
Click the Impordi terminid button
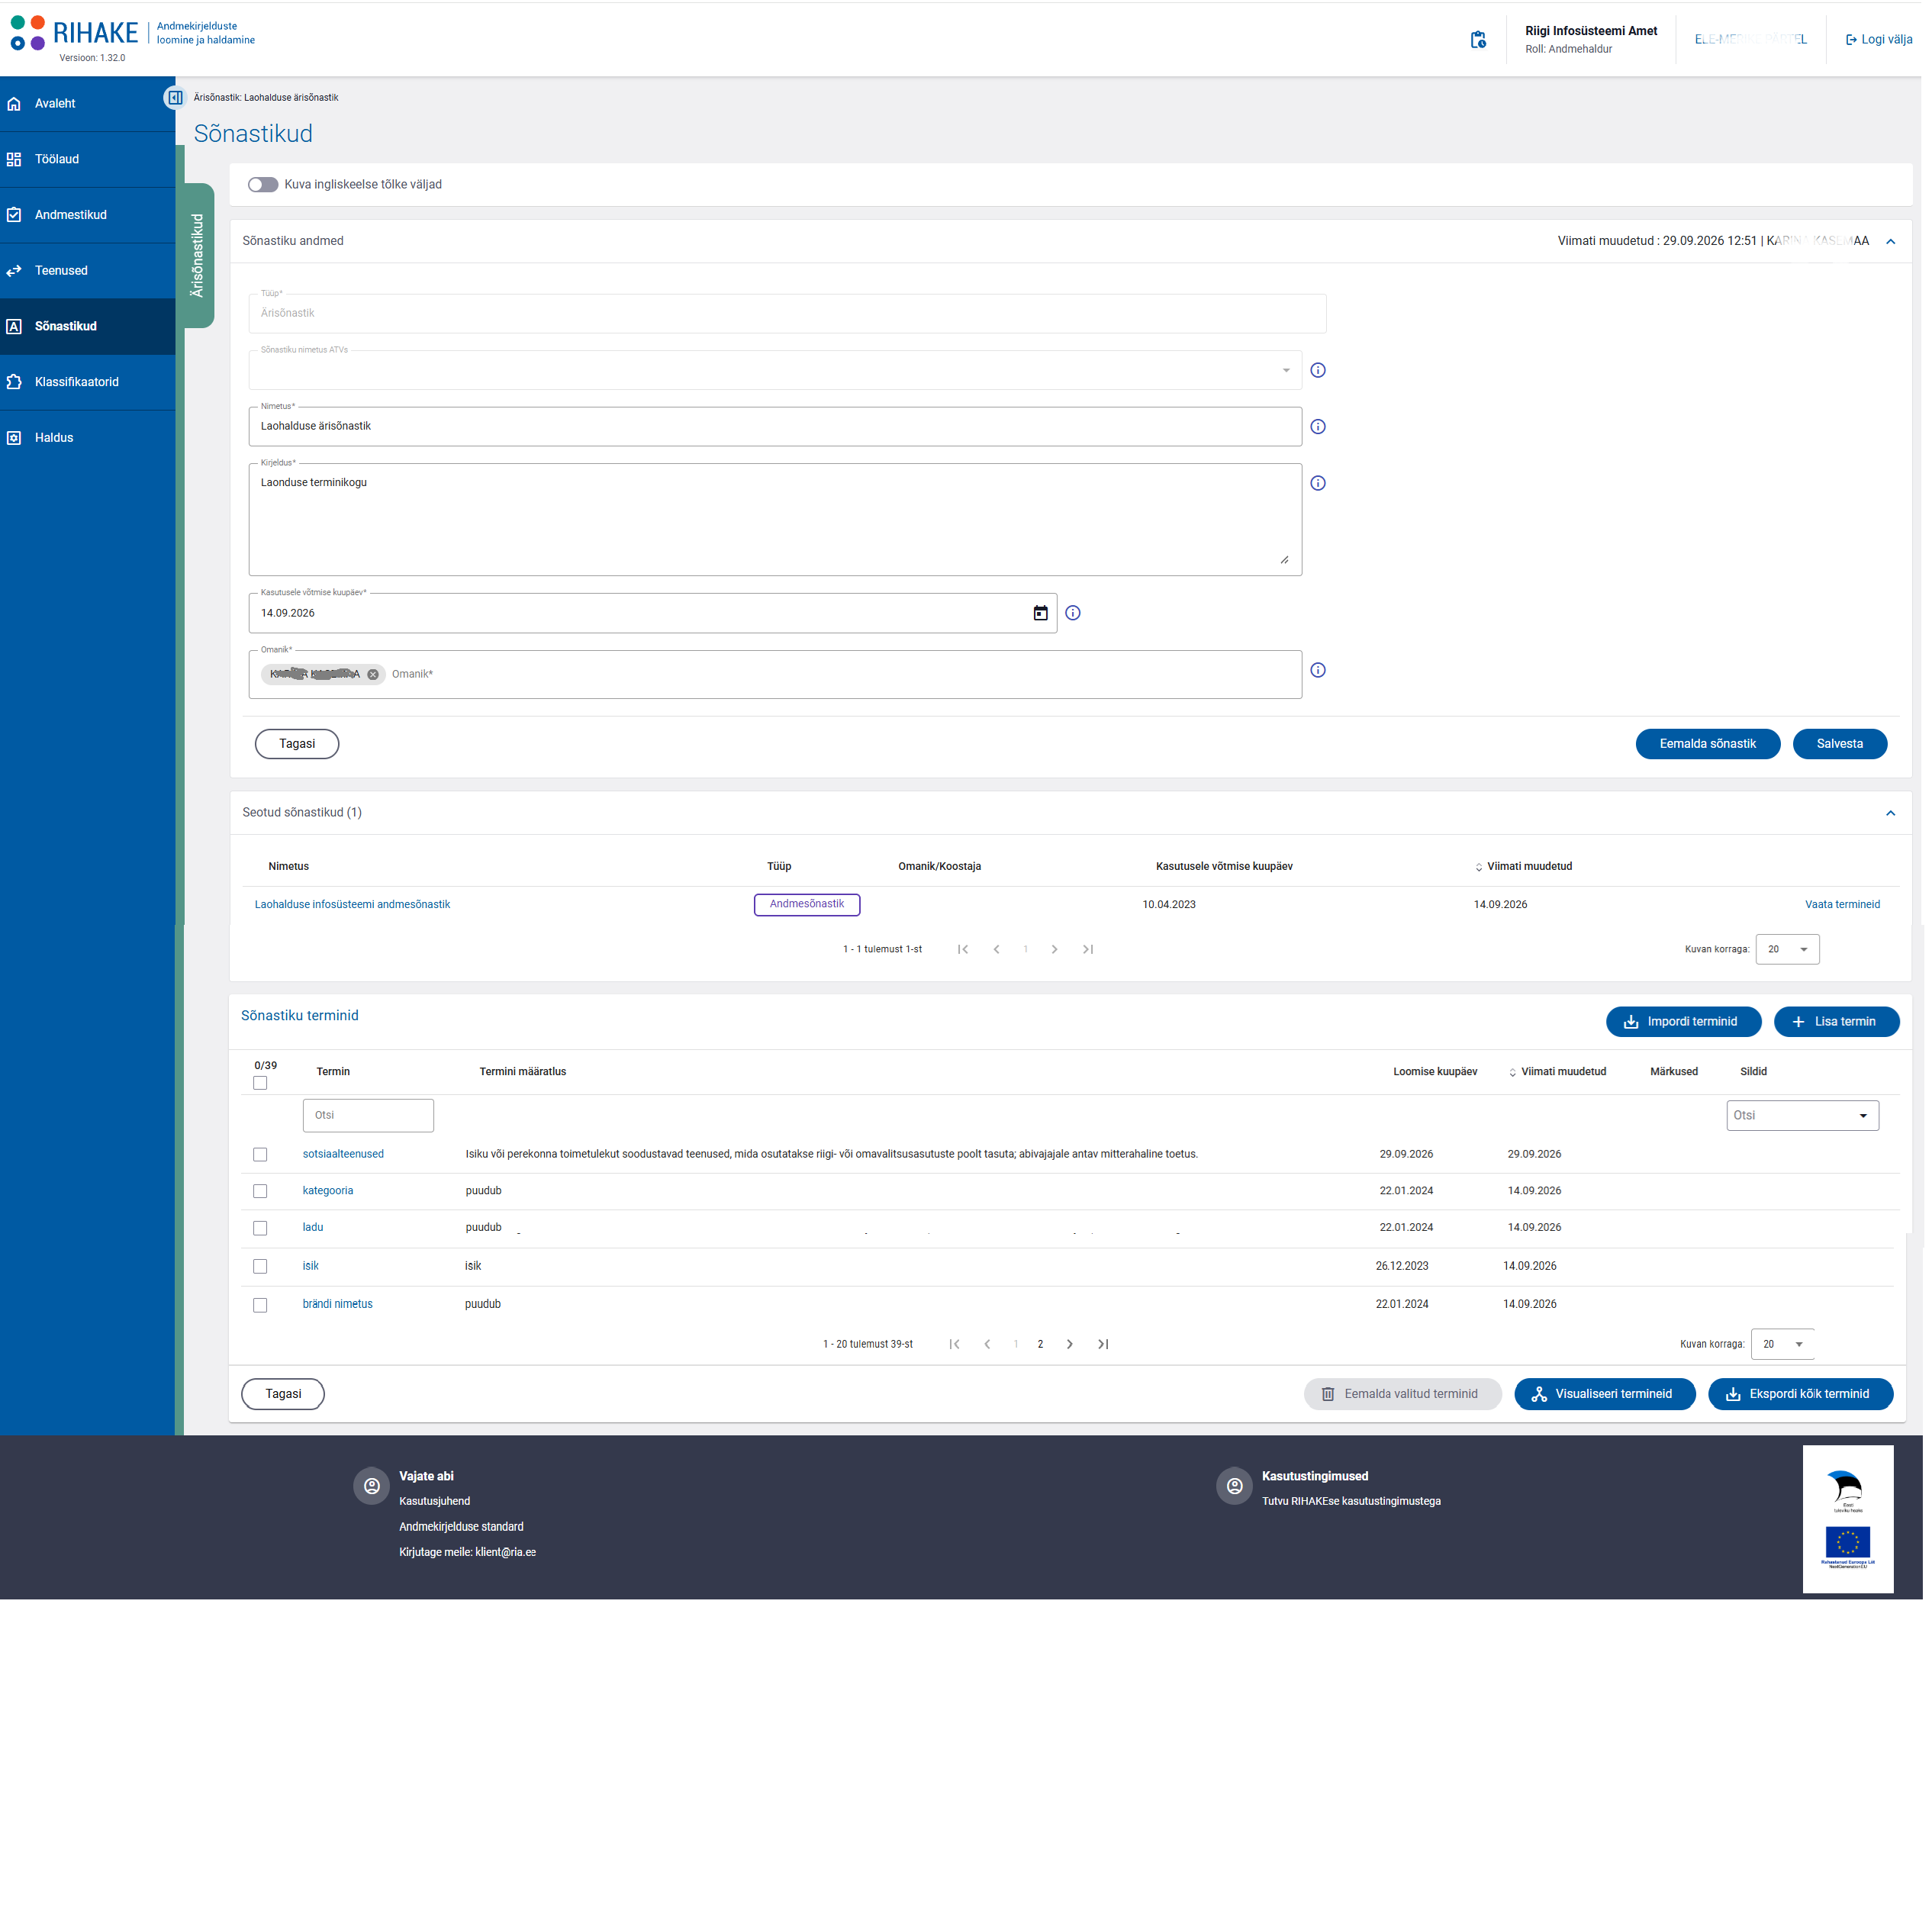(1683, 1021)
